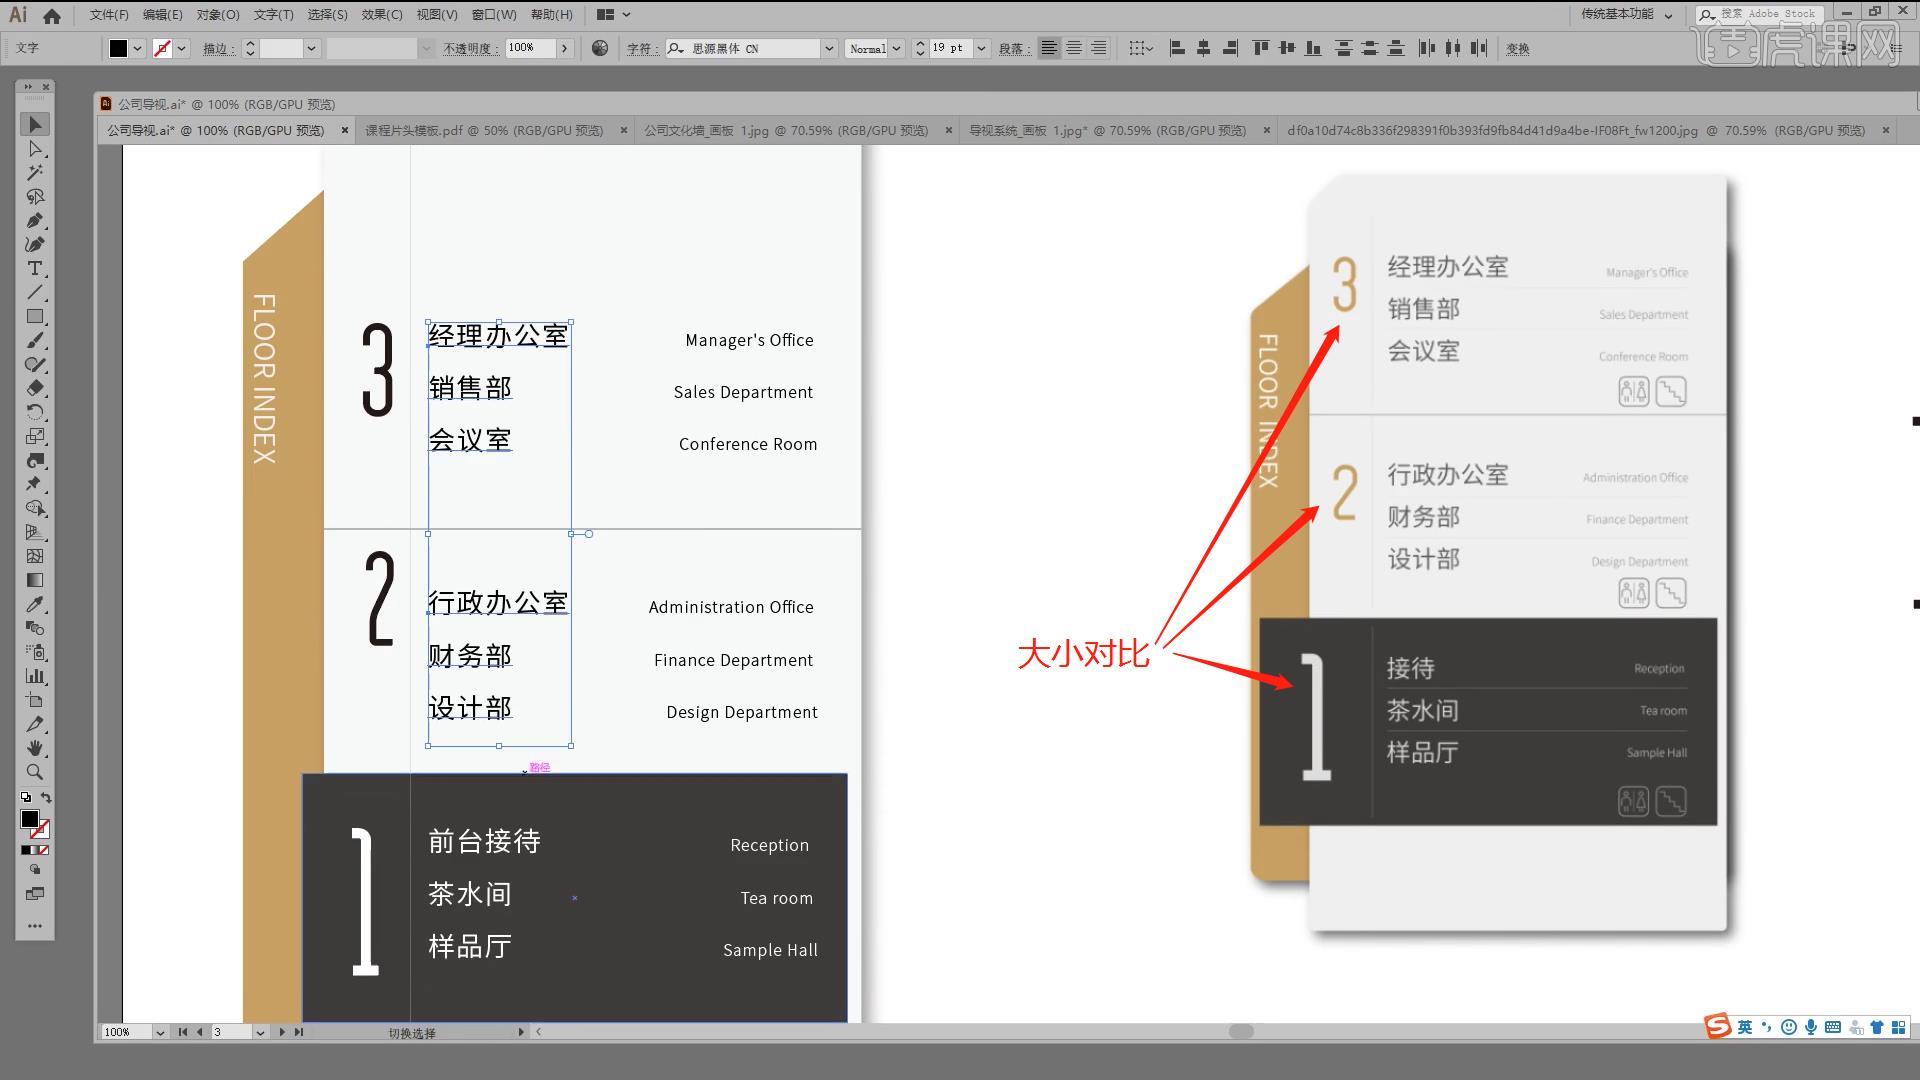Switch to 导视系统_面板 1.jpg tab
The image size is (1920, 1080).
tap(1108, 131)
